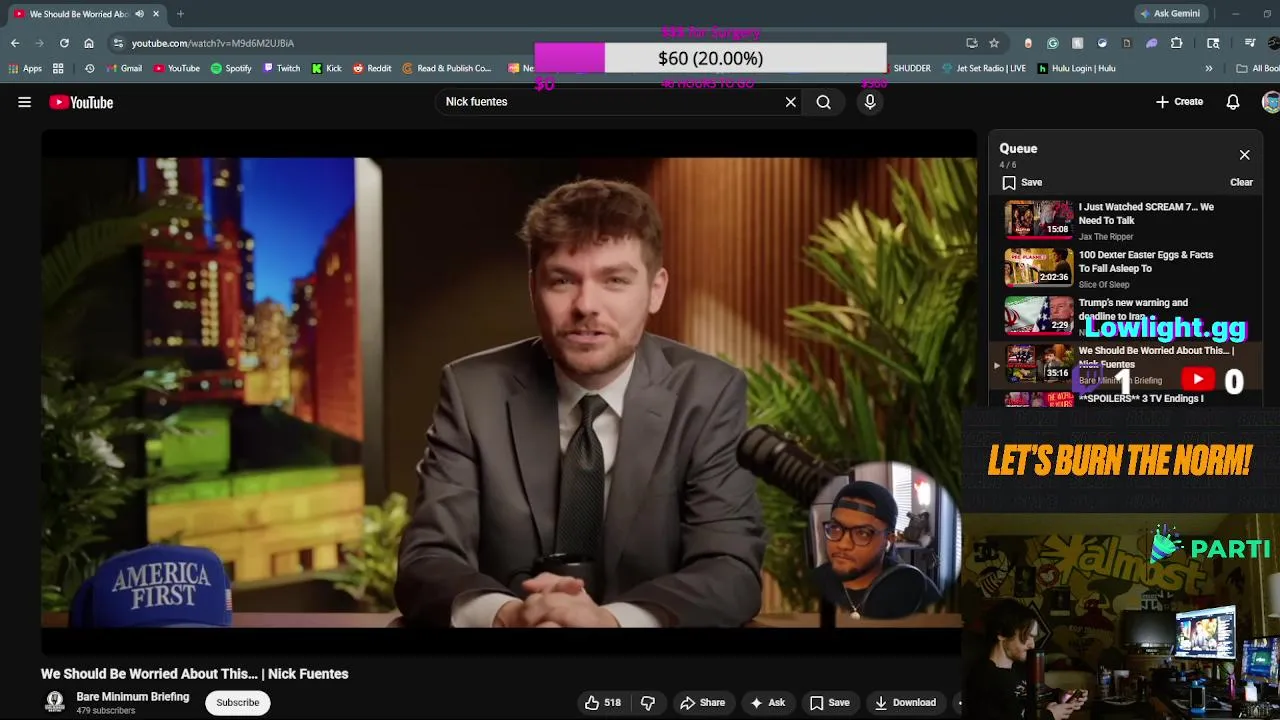View site information icon in address bar
The height and width of the screenshot is (720, 1280).
point(118,43)
